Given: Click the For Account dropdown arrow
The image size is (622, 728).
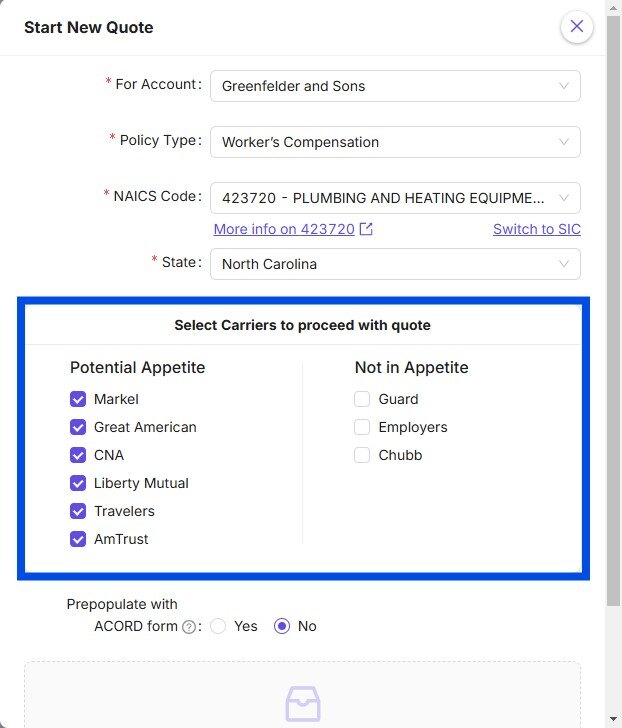Looking at the screenshot, I should tap(564, 86).
